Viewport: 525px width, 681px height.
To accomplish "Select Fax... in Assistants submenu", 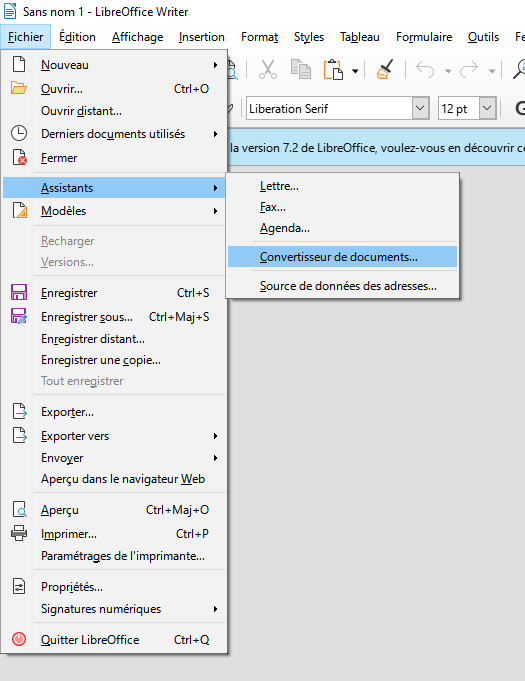I will [x=343, y=207].
